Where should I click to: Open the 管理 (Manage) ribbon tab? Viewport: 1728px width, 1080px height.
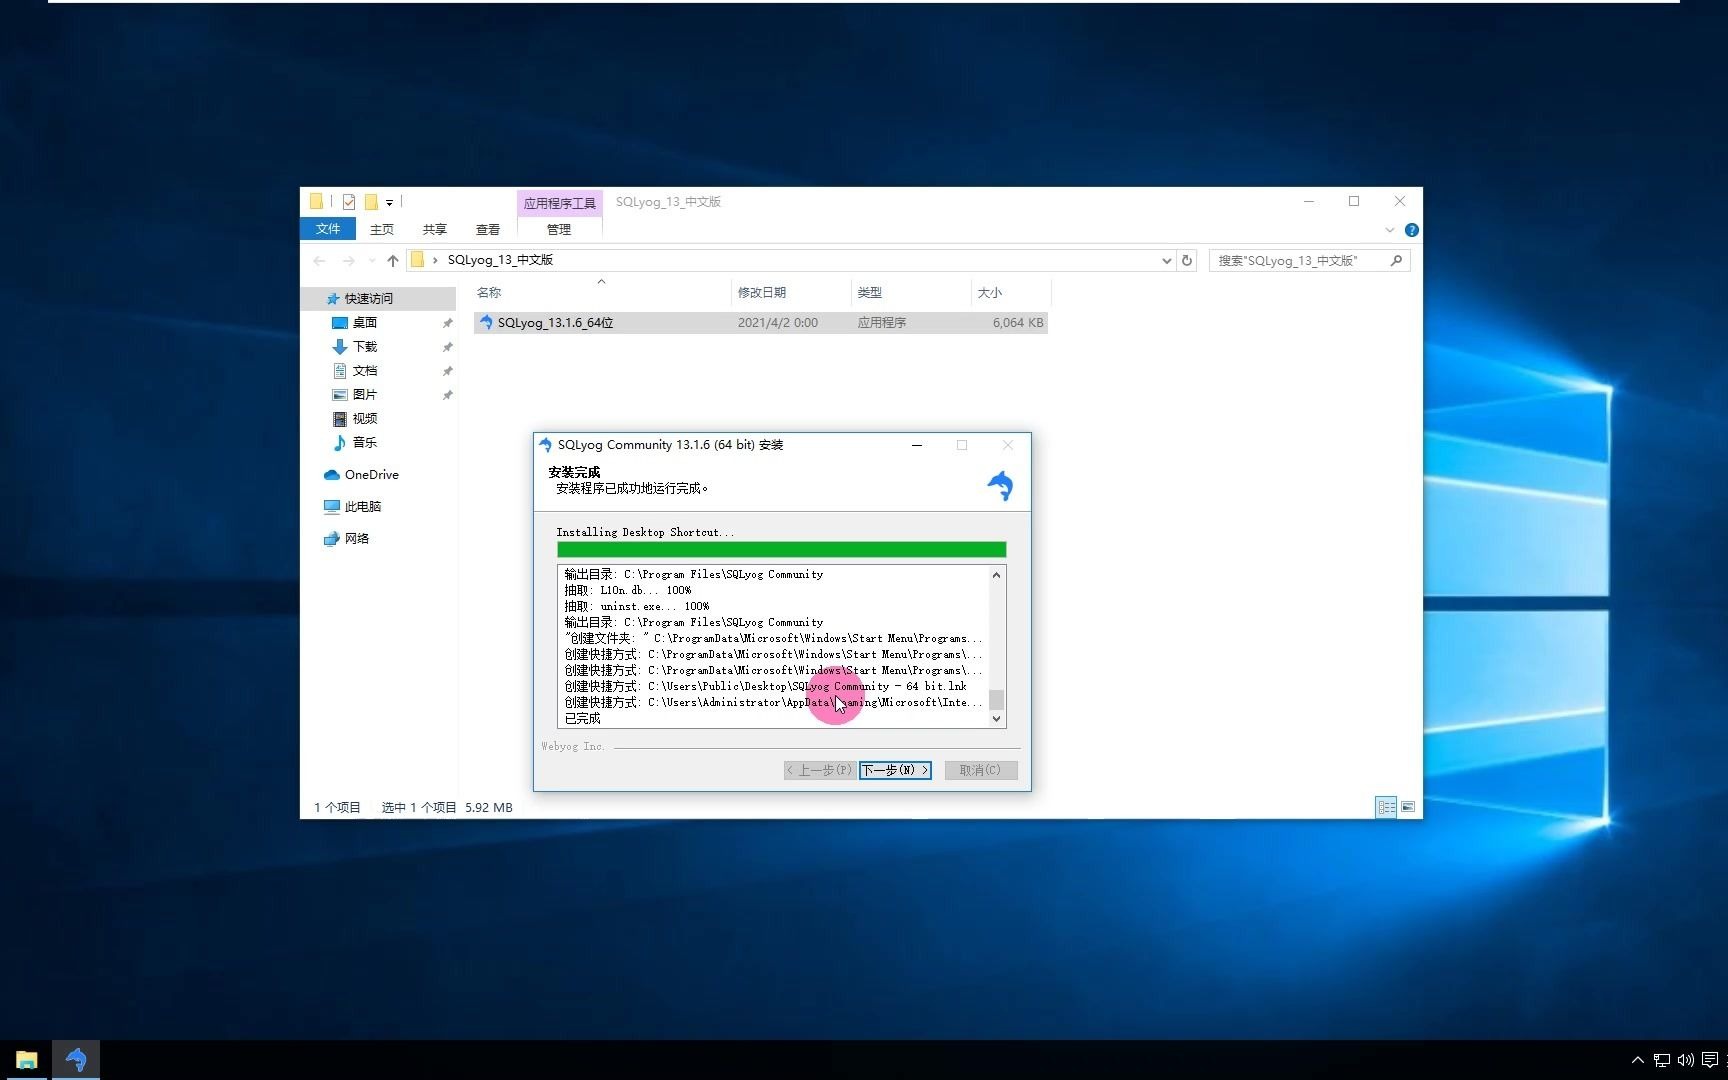[559, 229]
